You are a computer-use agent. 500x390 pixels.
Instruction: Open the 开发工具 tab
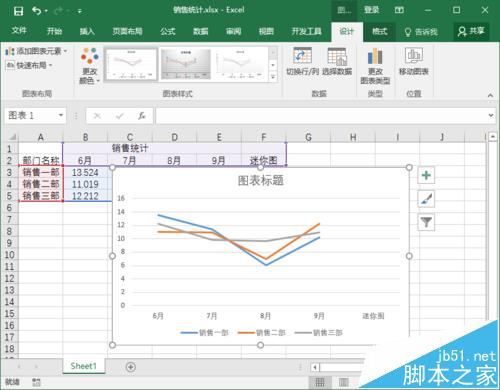coord(306,31)
